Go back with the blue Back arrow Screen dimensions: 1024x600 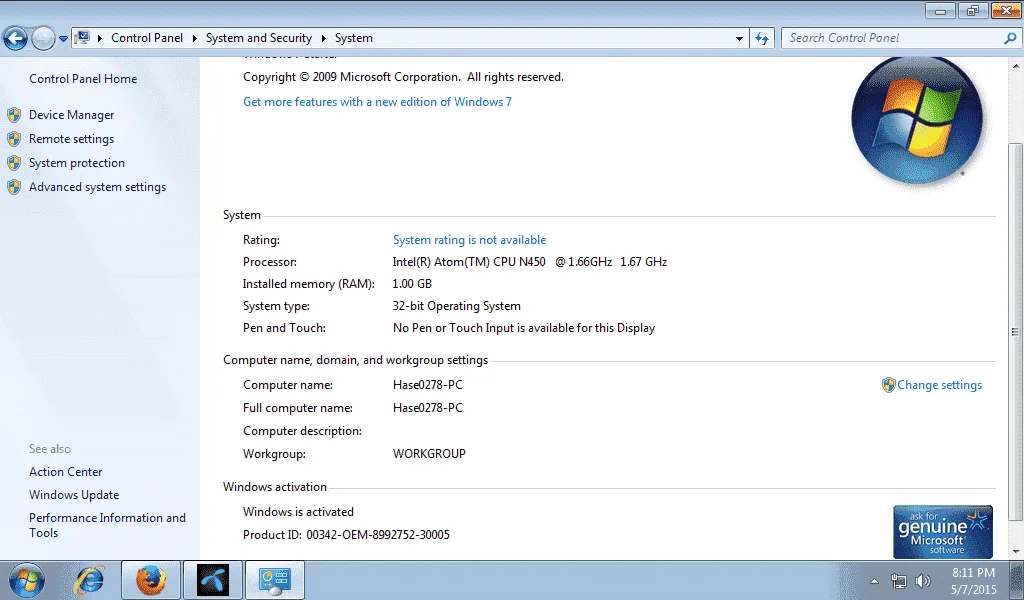pos(16,39)
